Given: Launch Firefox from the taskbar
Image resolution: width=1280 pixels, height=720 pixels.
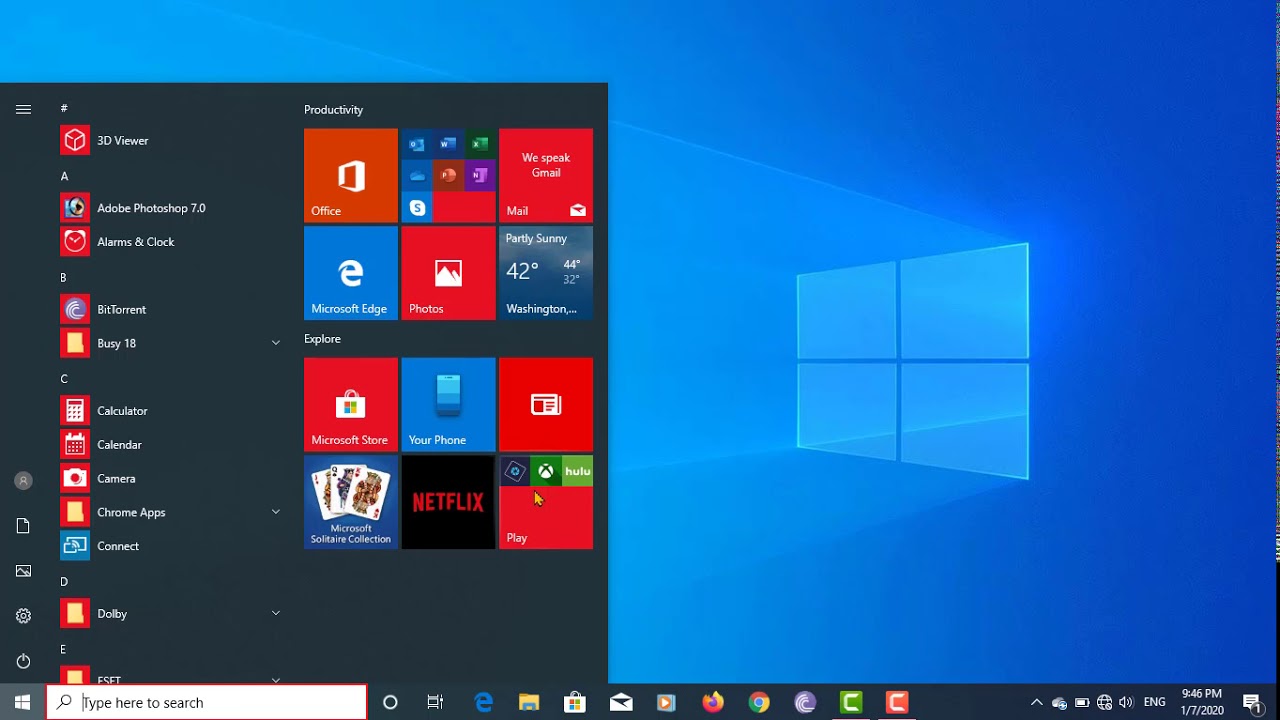Looking at the screenshot, I should click(713, 703).
